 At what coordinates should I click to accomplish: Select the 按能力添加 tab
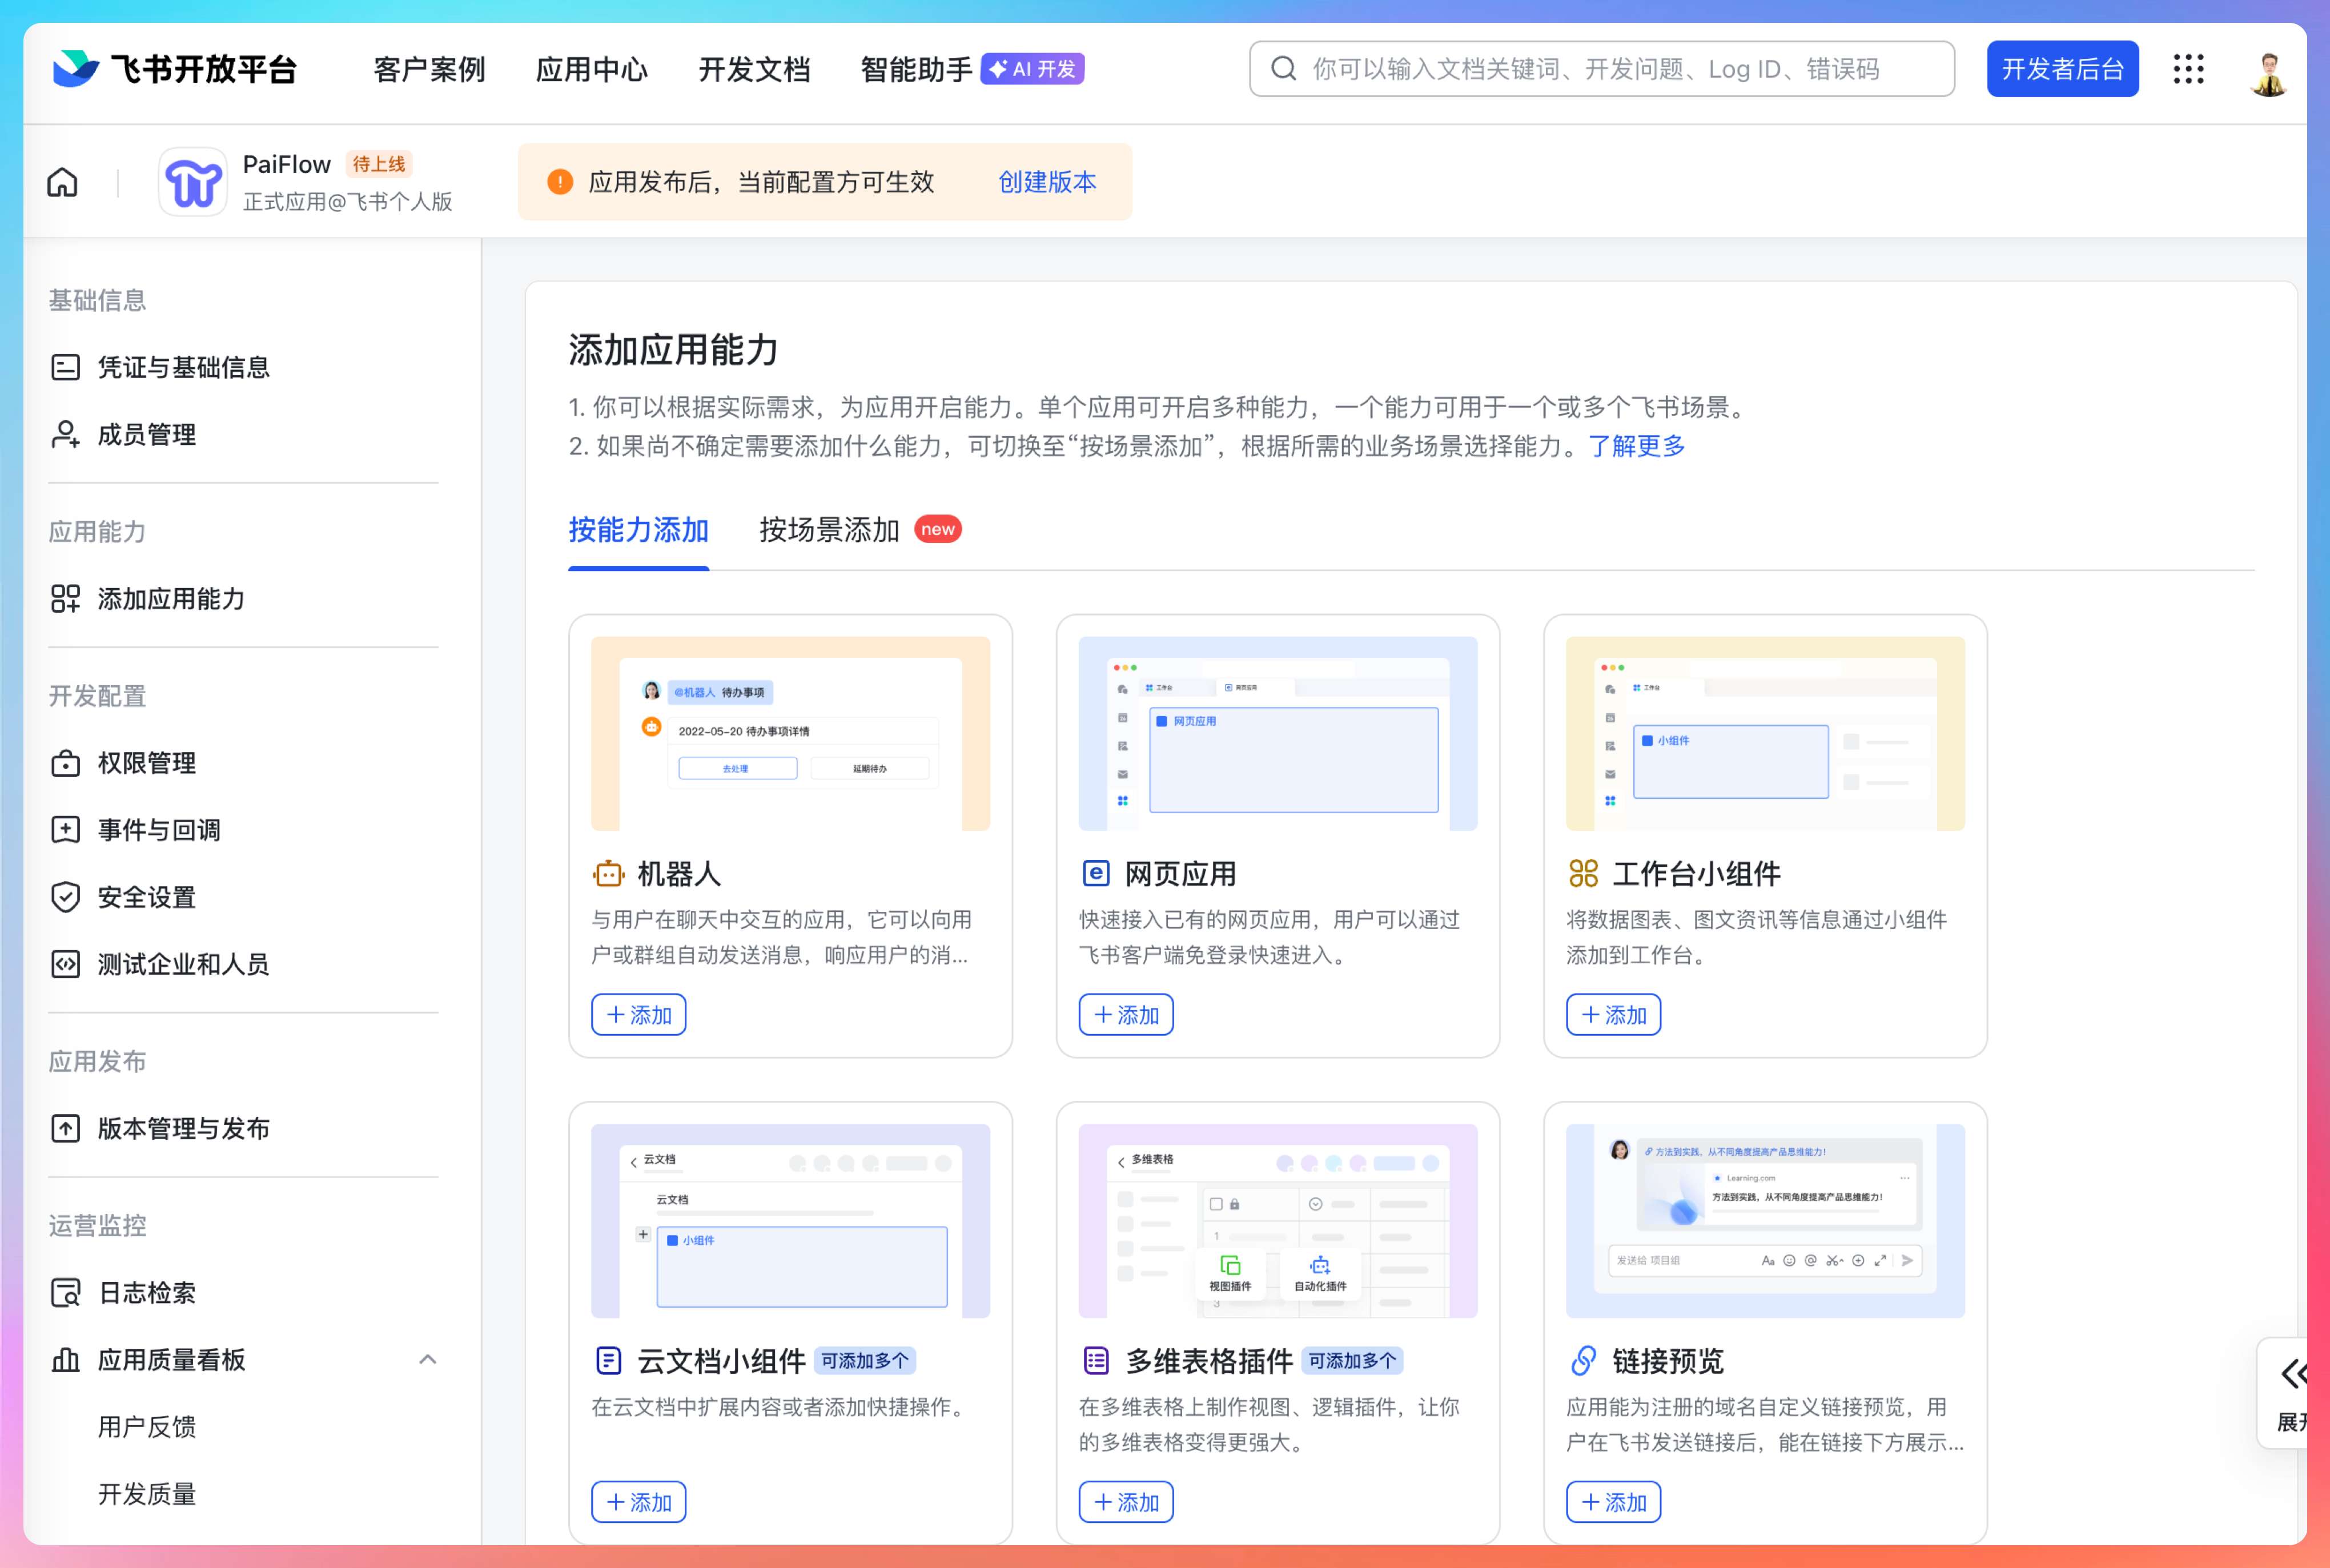[x=638, y=530]
